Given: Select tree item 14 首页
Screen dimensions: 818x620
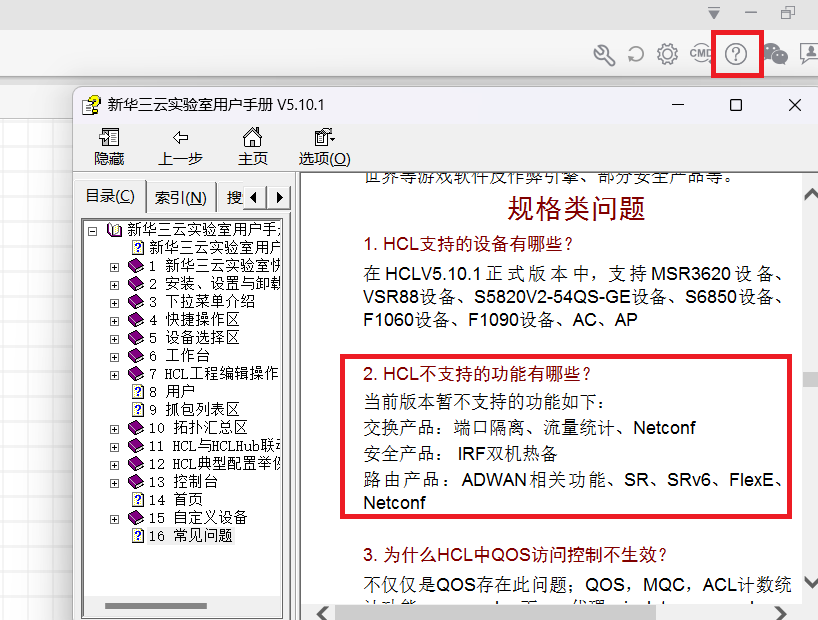Looking at the screenshot, I should point(176,500).
